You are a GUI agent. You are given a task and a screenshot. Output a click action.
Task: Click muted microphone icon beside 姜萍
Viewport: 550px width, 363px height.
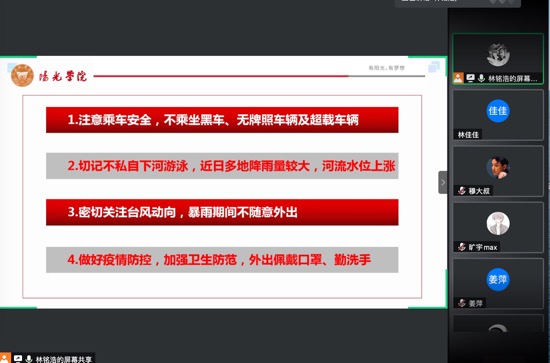coord(462,303)
